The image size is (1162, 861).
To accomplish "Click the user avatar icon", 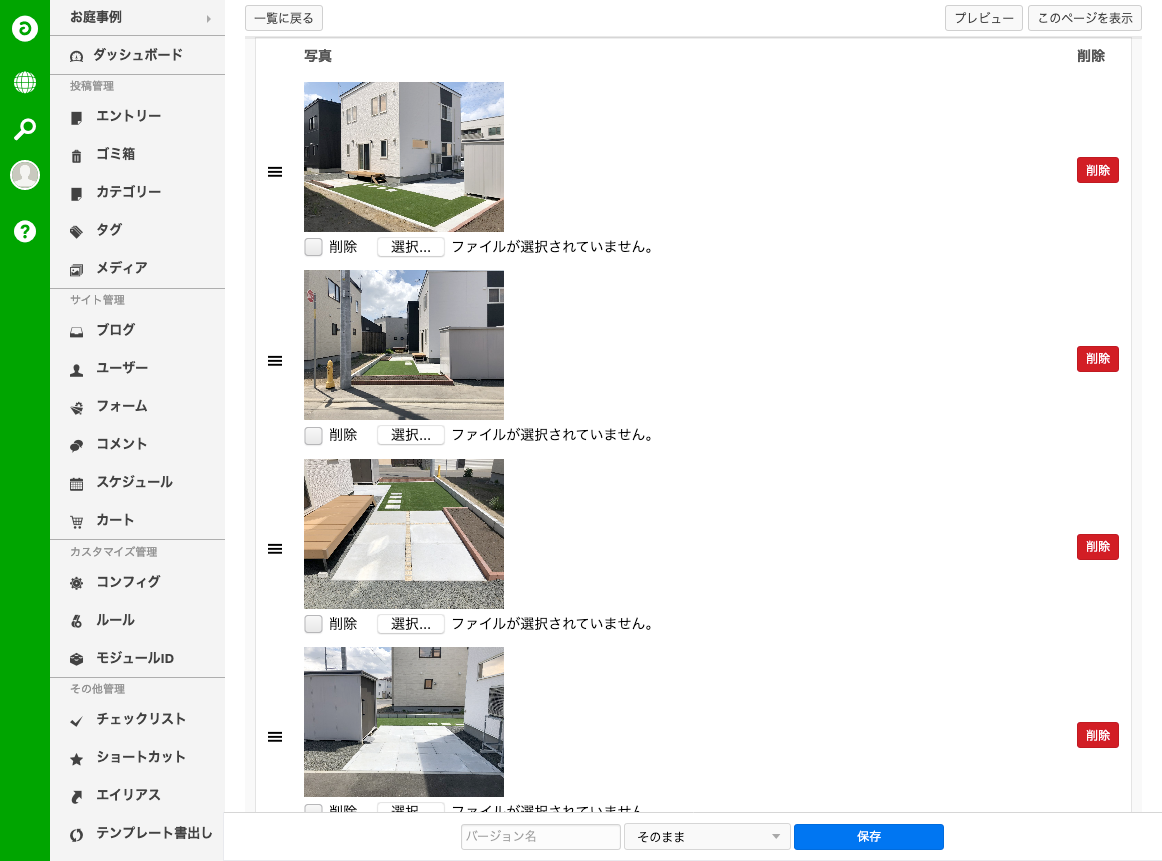I will (25, 175).
